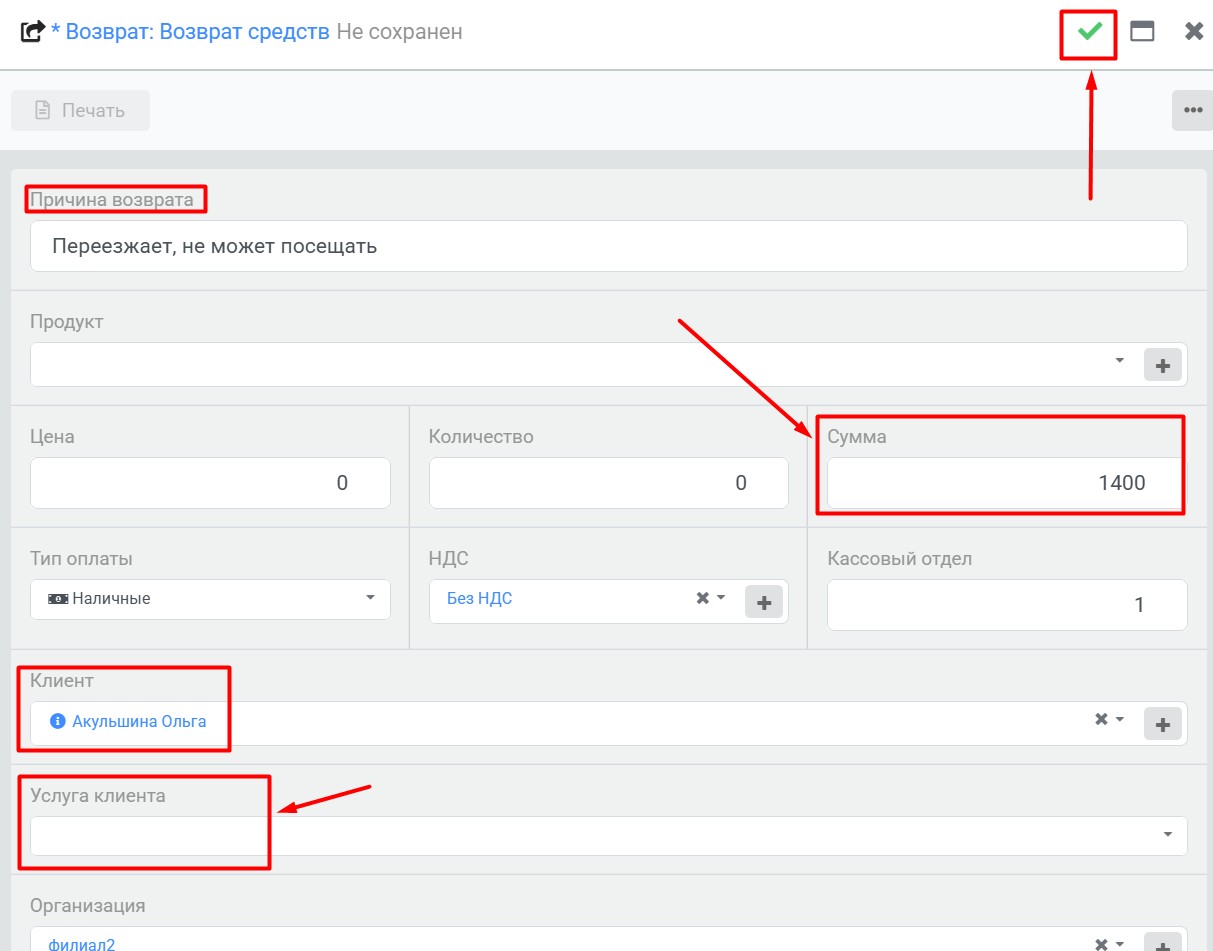Expand the Продукт dropdown
Screen dimensions: 1213x951
pyautogui.click(x=1120, y=360)
